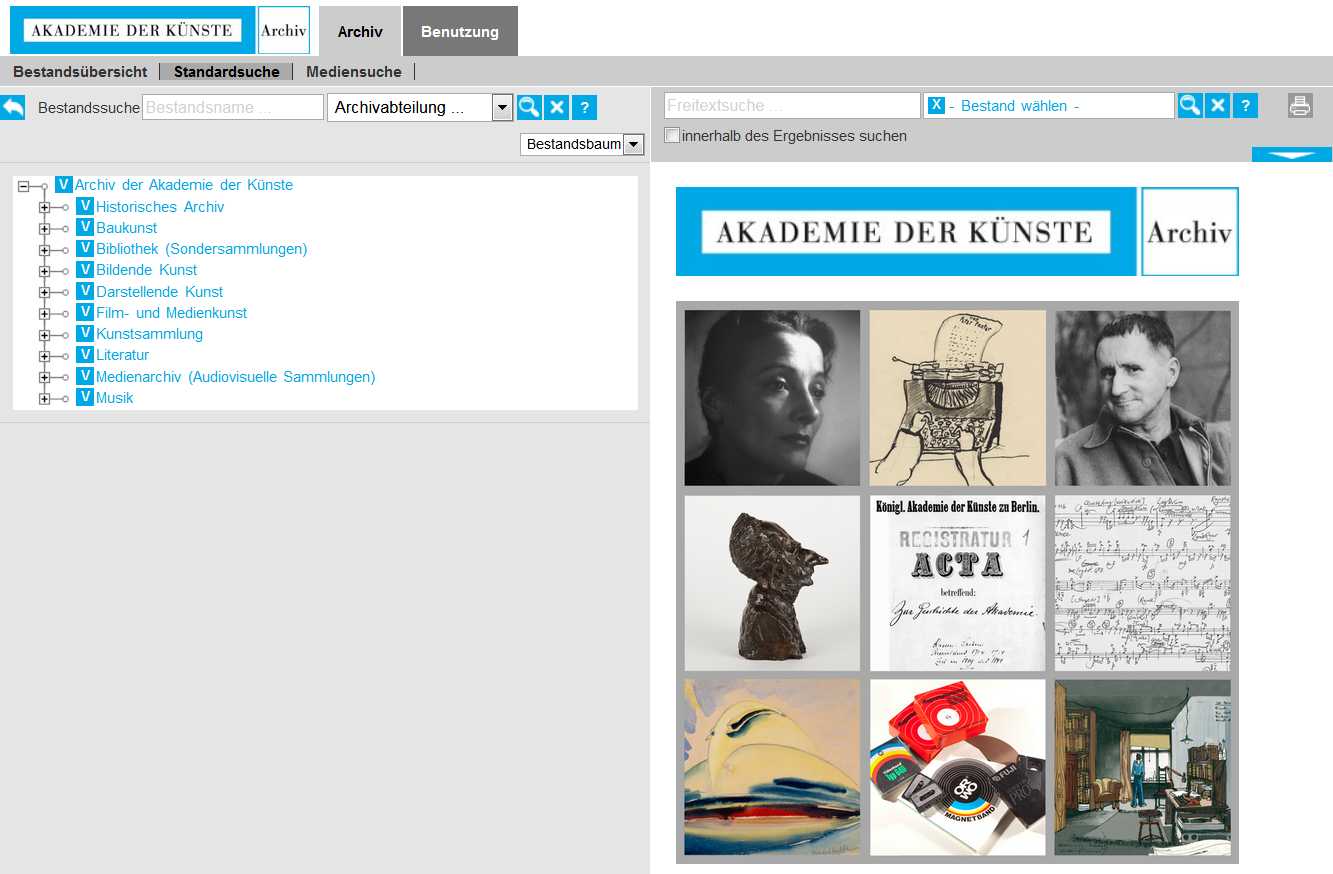The height and width of the screenshot is (874, 1333).
Task: Expand the Baukunst tree node
Action: (x=44, y=228)
